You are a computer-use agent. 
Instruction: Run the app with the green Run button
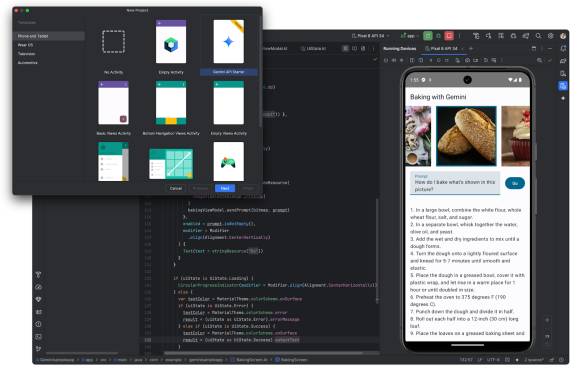(x=427, y=36)
